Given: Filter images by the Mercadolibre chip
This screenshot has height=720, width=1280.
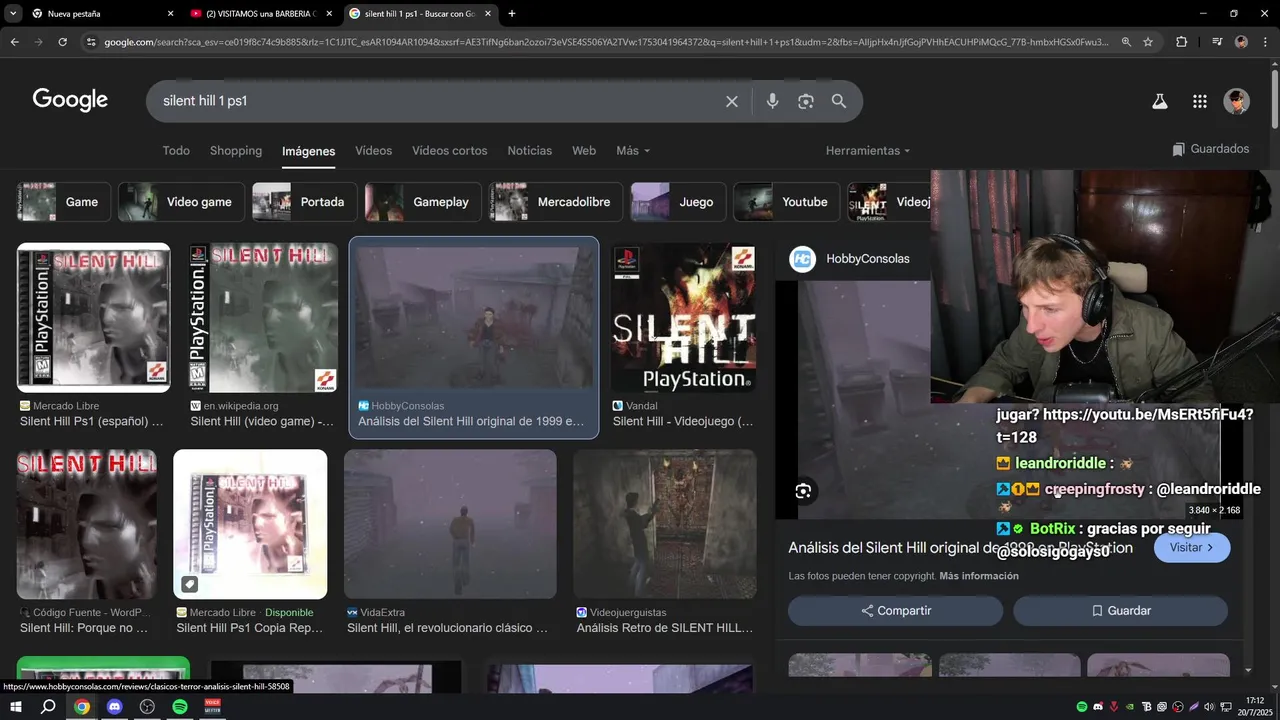Looking at the screenshot, I should click(x=556, y=202).
